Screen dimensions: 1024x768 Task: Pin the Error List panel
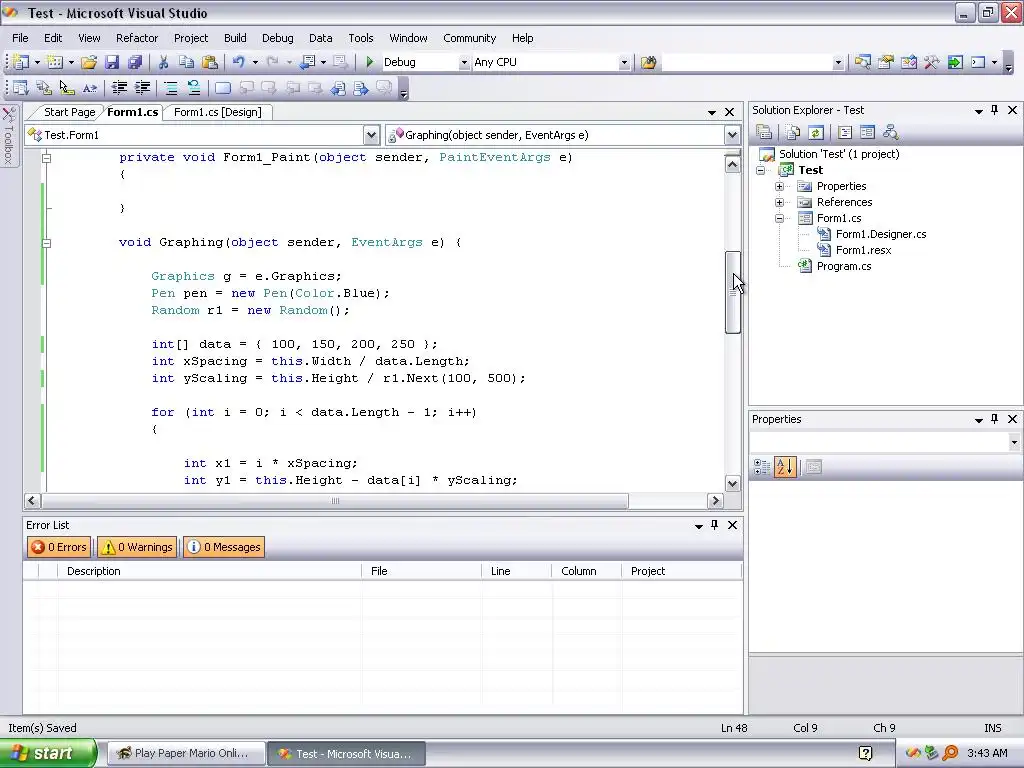tap(714, 525)
